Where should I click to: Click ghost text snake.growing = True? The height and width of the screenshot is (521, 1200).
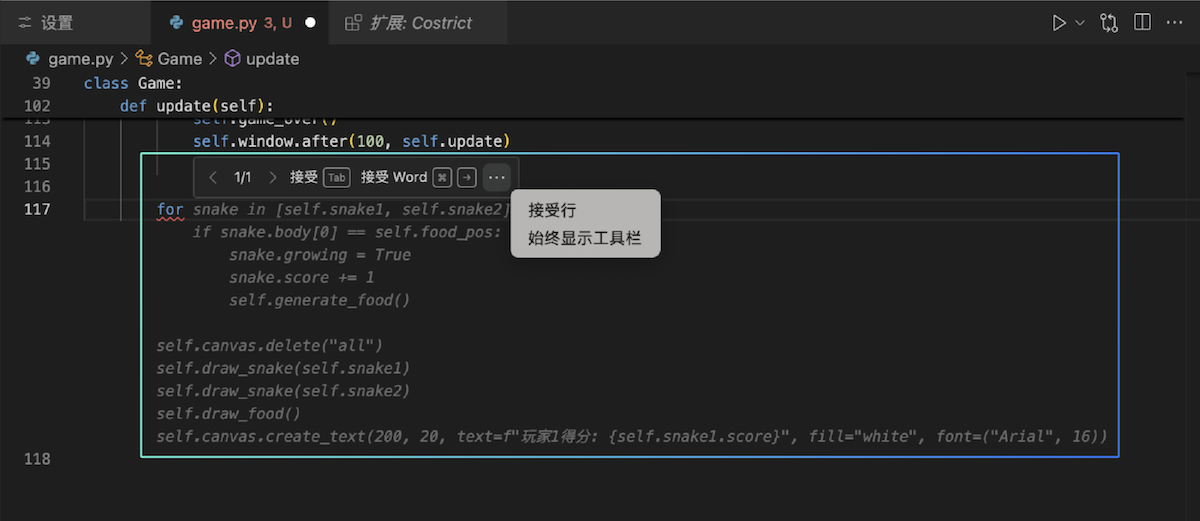tap(320, 255)
